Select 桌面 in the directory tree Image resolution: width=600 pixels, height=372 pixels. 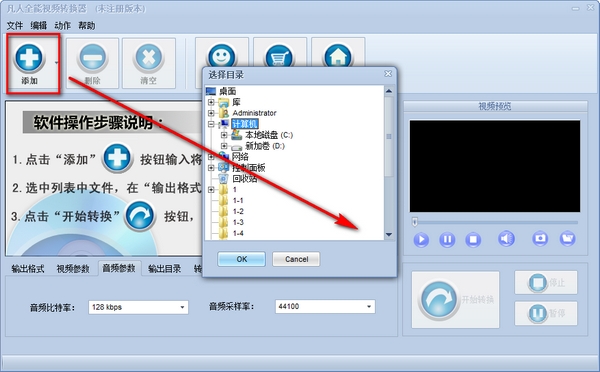click(228, 91)
